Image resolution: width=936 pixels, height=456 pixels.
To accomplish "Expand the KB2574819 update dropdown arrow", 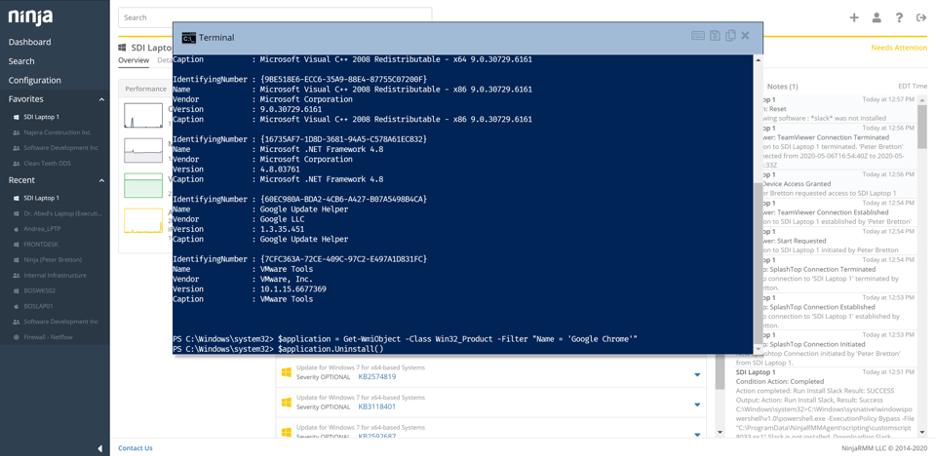I will pyautogui.click(x=697, y=376).
